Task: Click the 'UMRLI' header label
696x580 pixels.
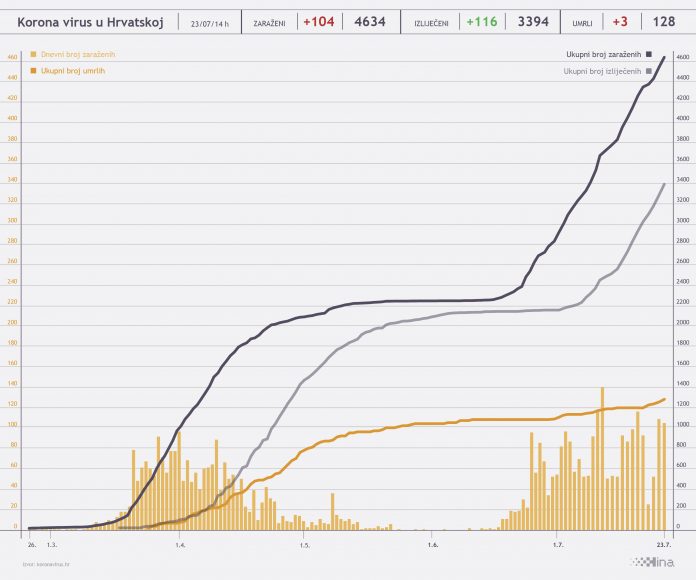Action: point(582,24)
